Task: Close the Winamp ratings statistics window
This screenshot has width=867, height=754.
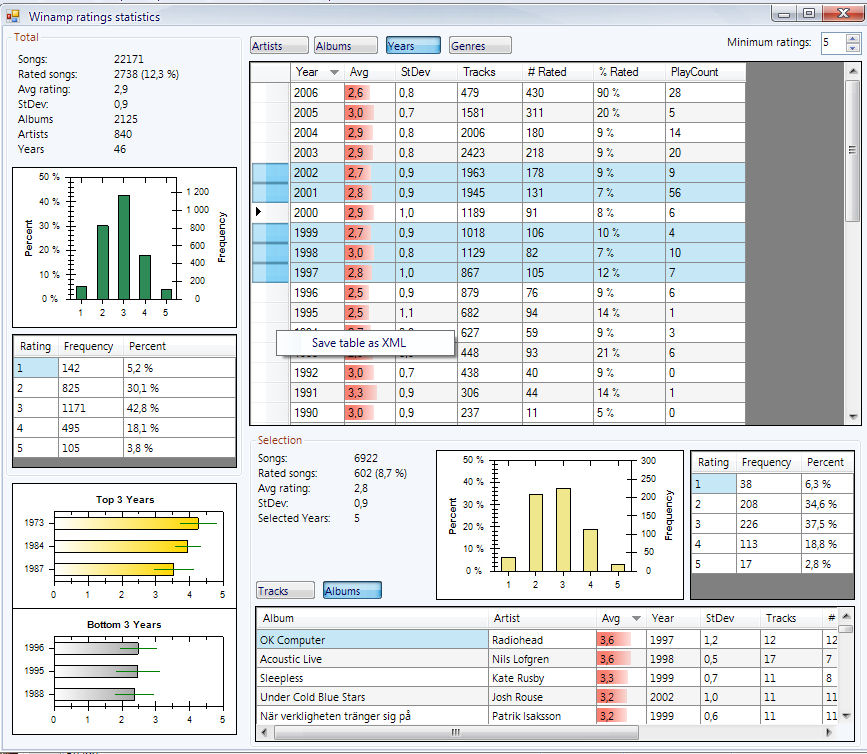Action: click(x=843, y=14)
